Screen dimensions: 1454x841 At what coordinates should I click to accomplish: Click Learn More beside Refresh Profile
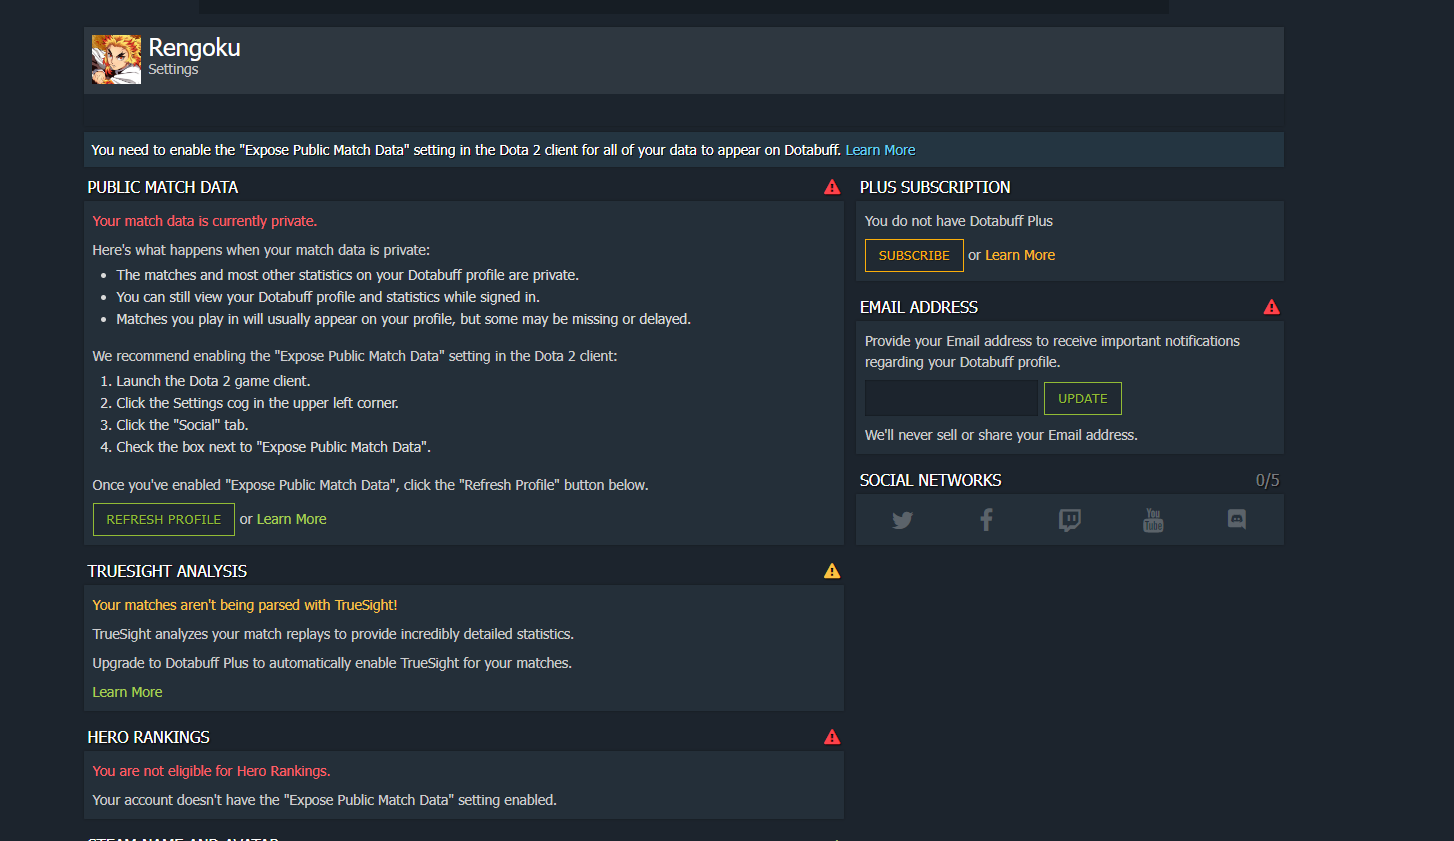[291, 519]
